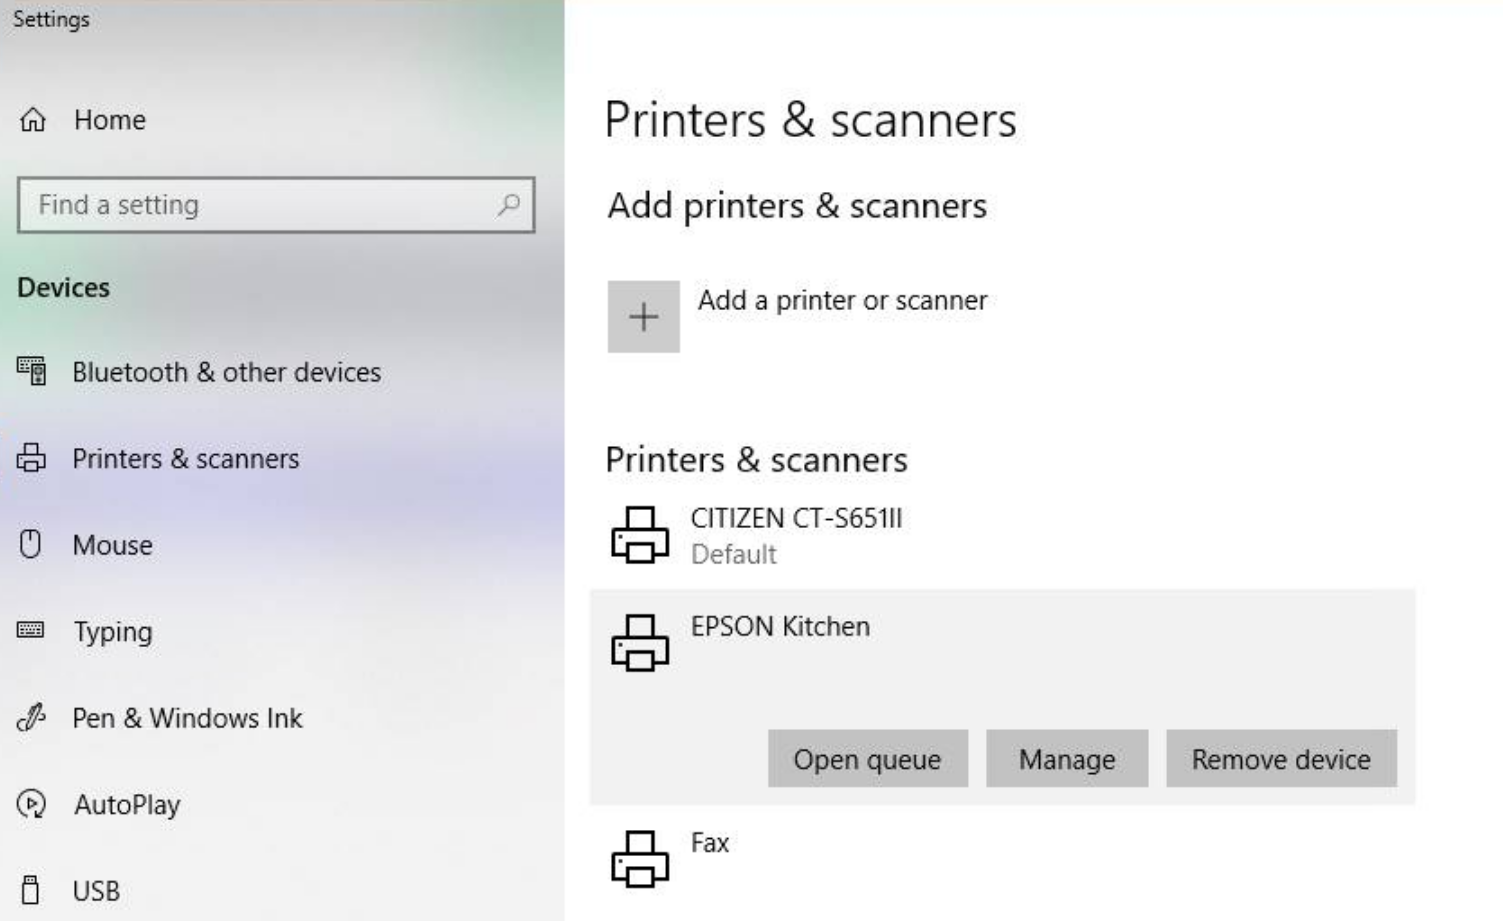Click the Devices section heading
This screenshot has width=1503, height=921.
(64, 287)
